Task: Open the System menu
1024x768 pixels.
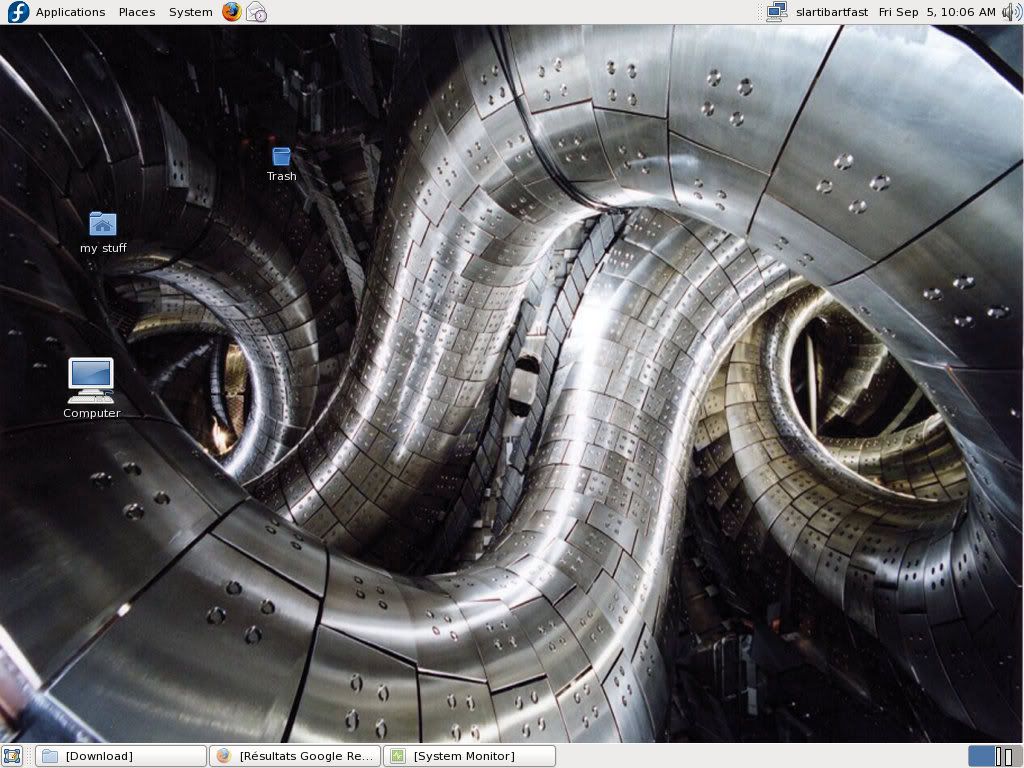Action: pyautogui.click(x=190, y=12)
